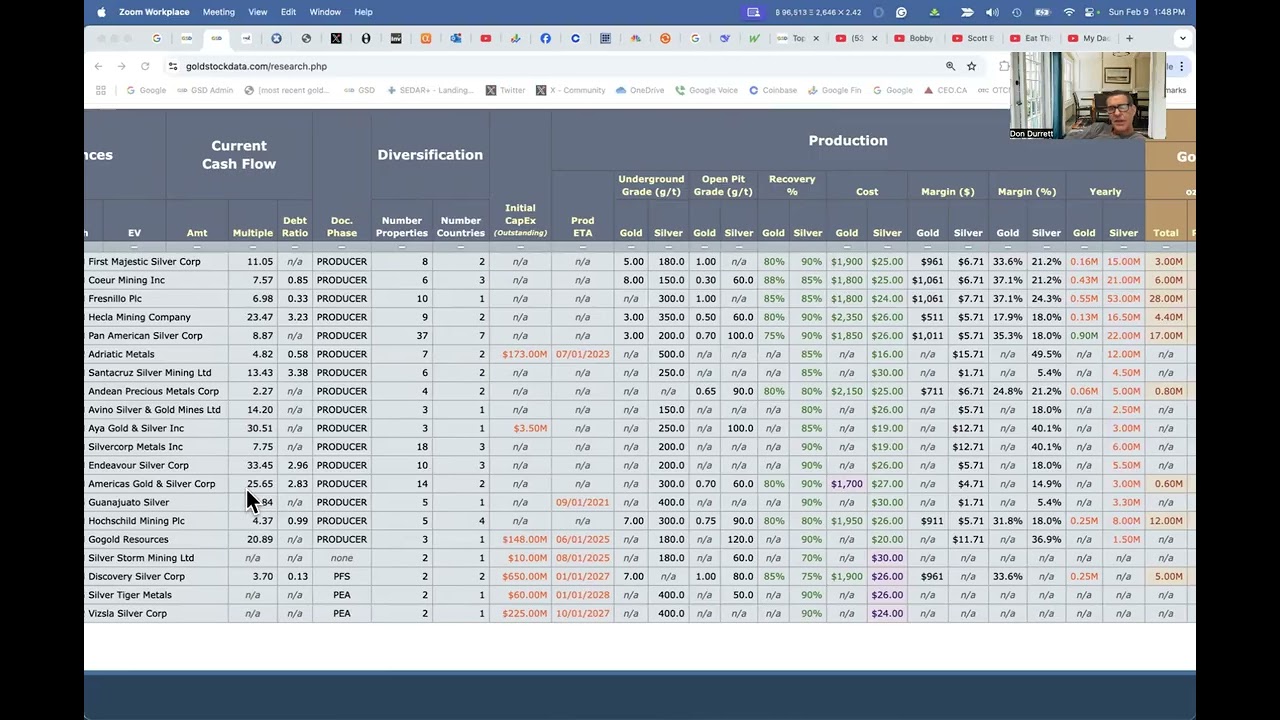Image resolution: width=1280 pixels, height=720 pixels.
Task: Open the Edit menu
Action: [x=288, y=12]
